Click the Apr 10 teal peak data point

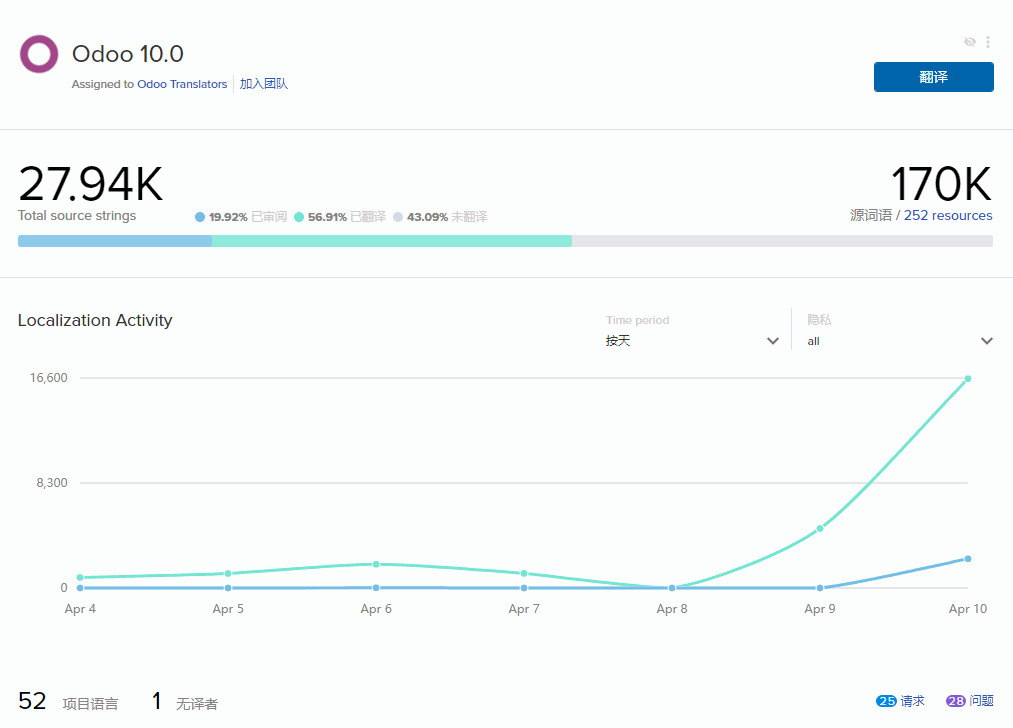coord(968,379)
